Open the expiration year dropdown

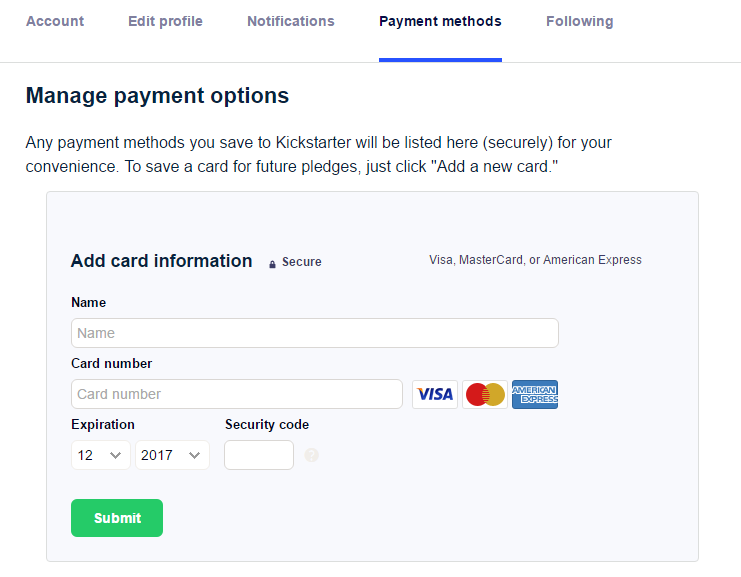click(172, 455)
